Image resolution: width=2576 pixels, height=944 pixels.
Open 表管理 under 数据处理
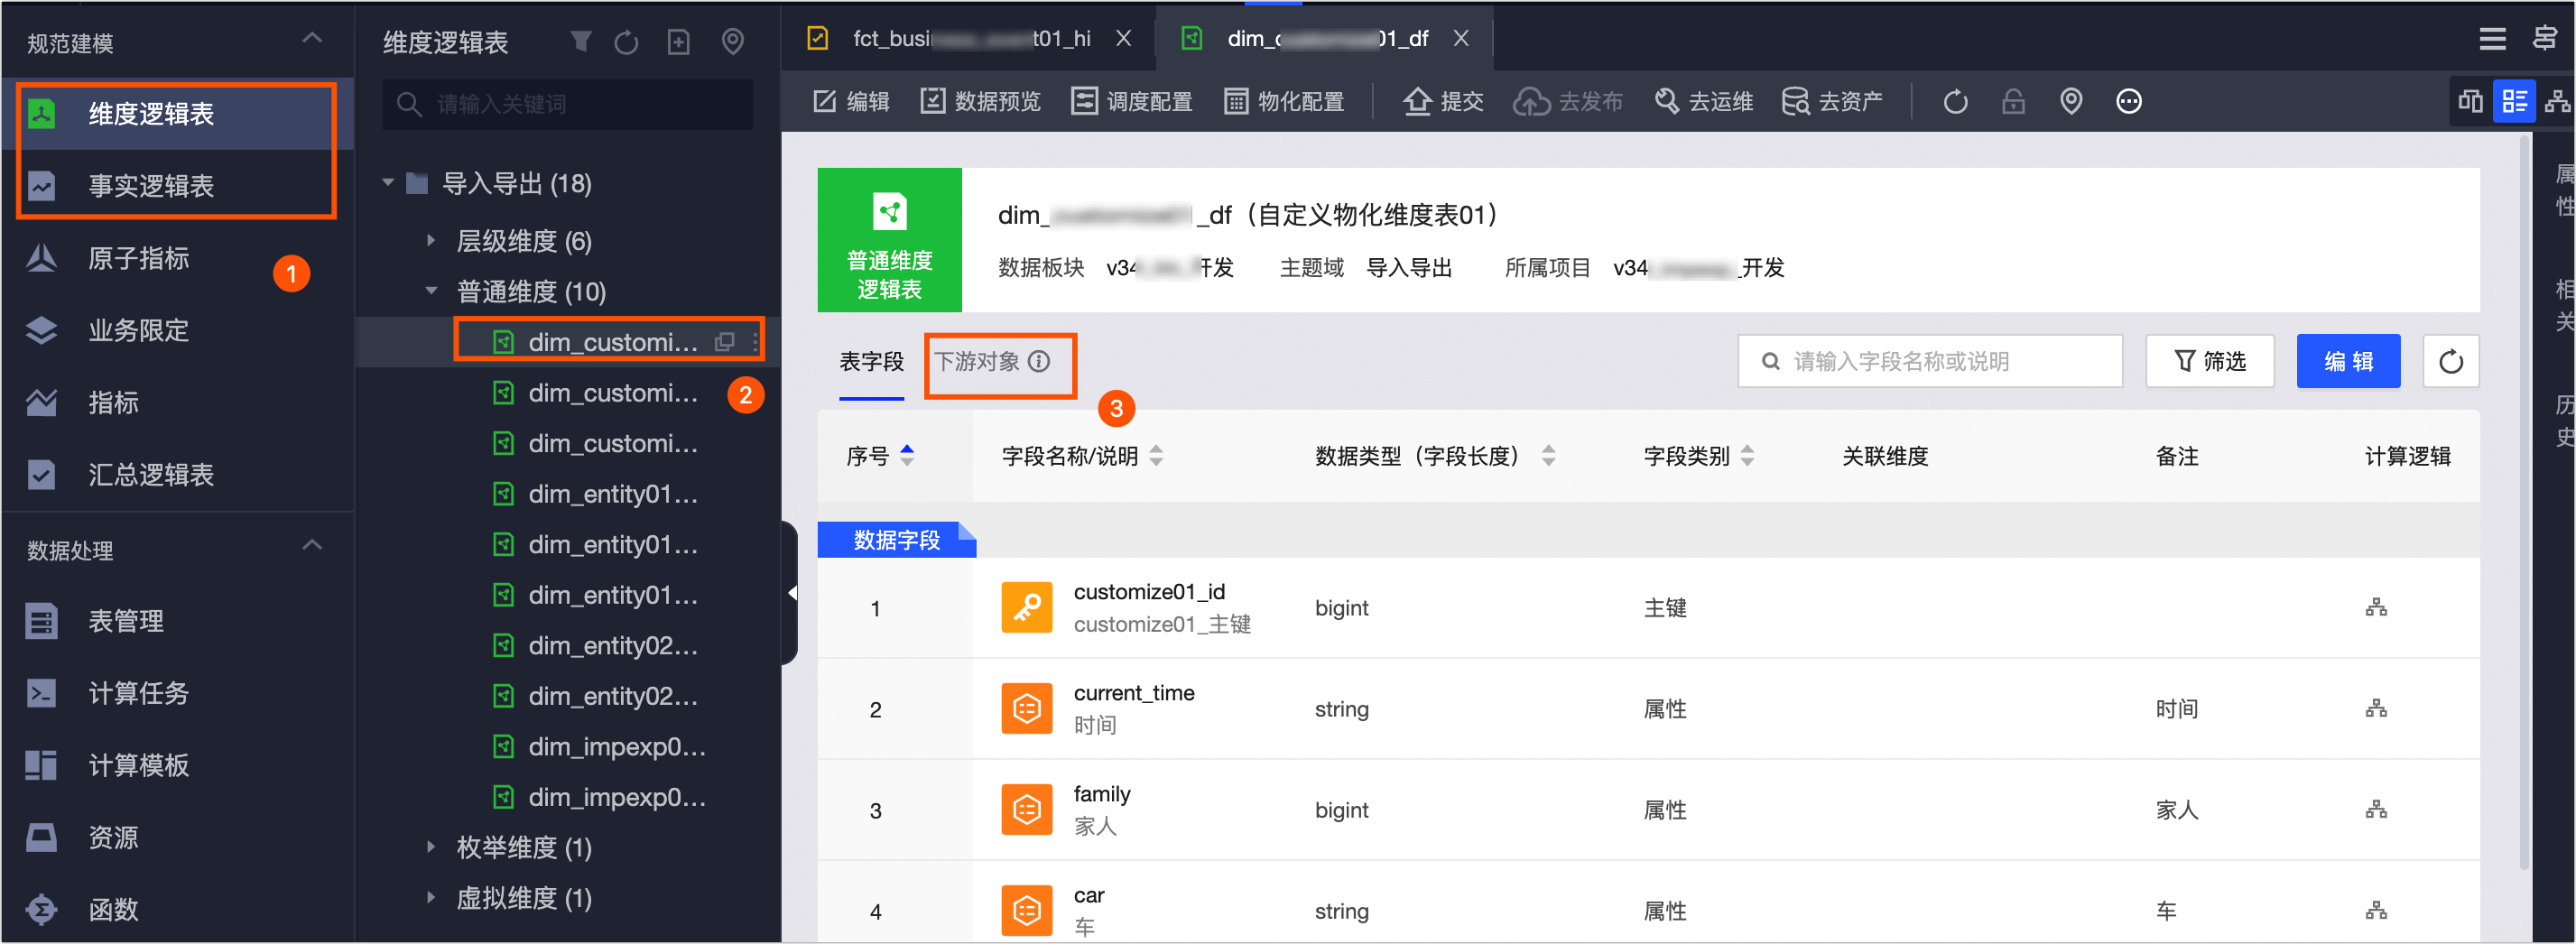click(125, 621)
